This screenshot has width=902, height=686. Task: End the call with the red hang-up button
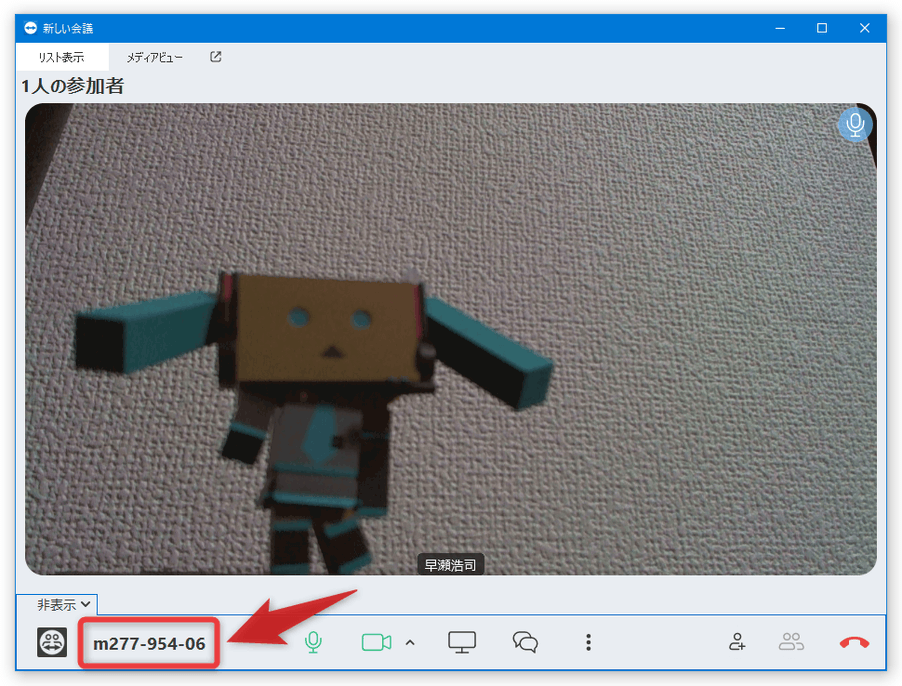click(854, 642)
